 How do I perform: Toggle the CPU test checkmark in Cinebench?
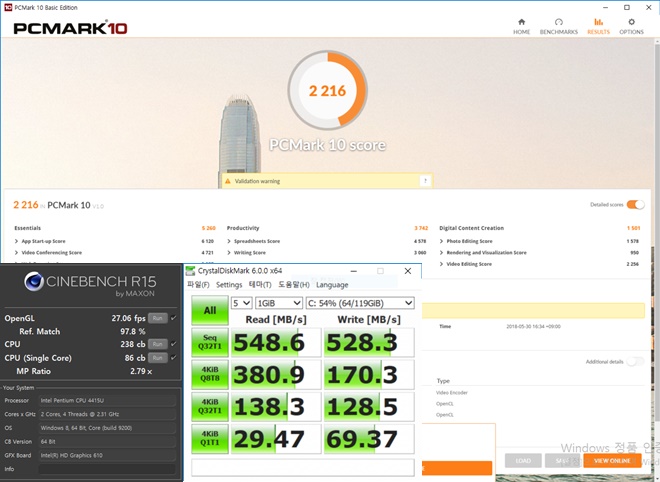tap(173, 344)
